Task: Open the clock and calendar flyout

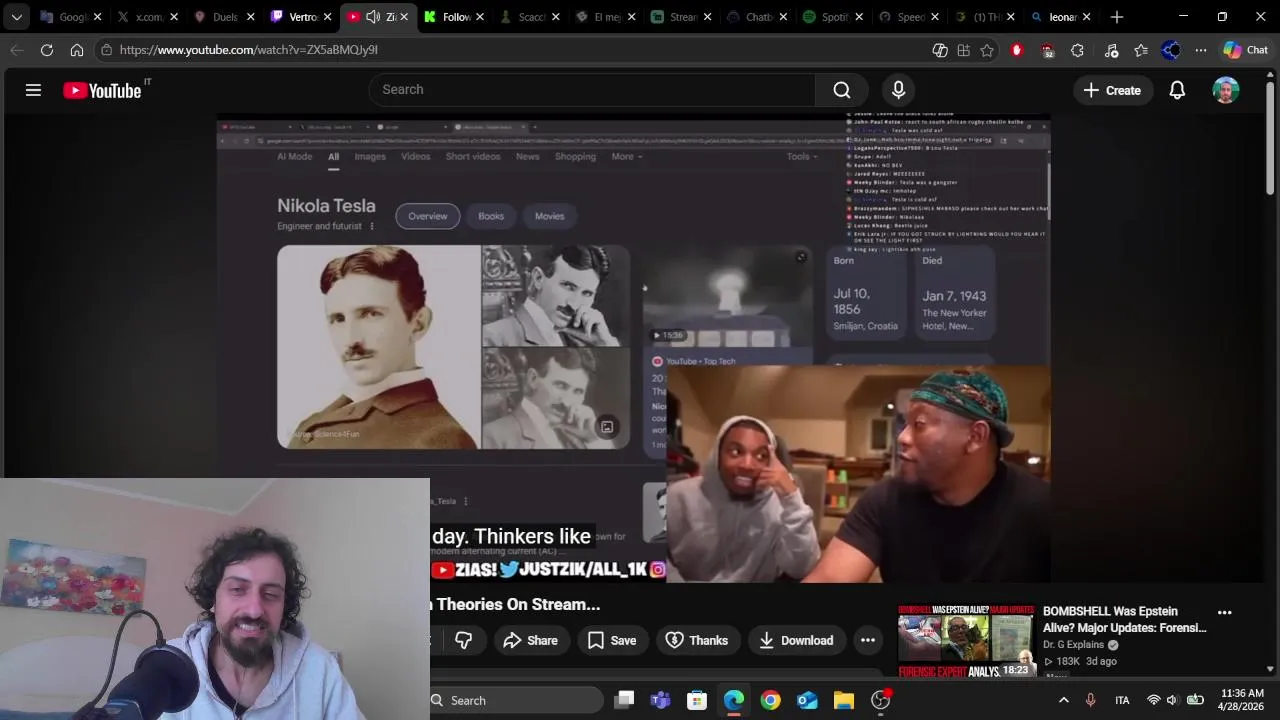Action: click(1242, 700)
